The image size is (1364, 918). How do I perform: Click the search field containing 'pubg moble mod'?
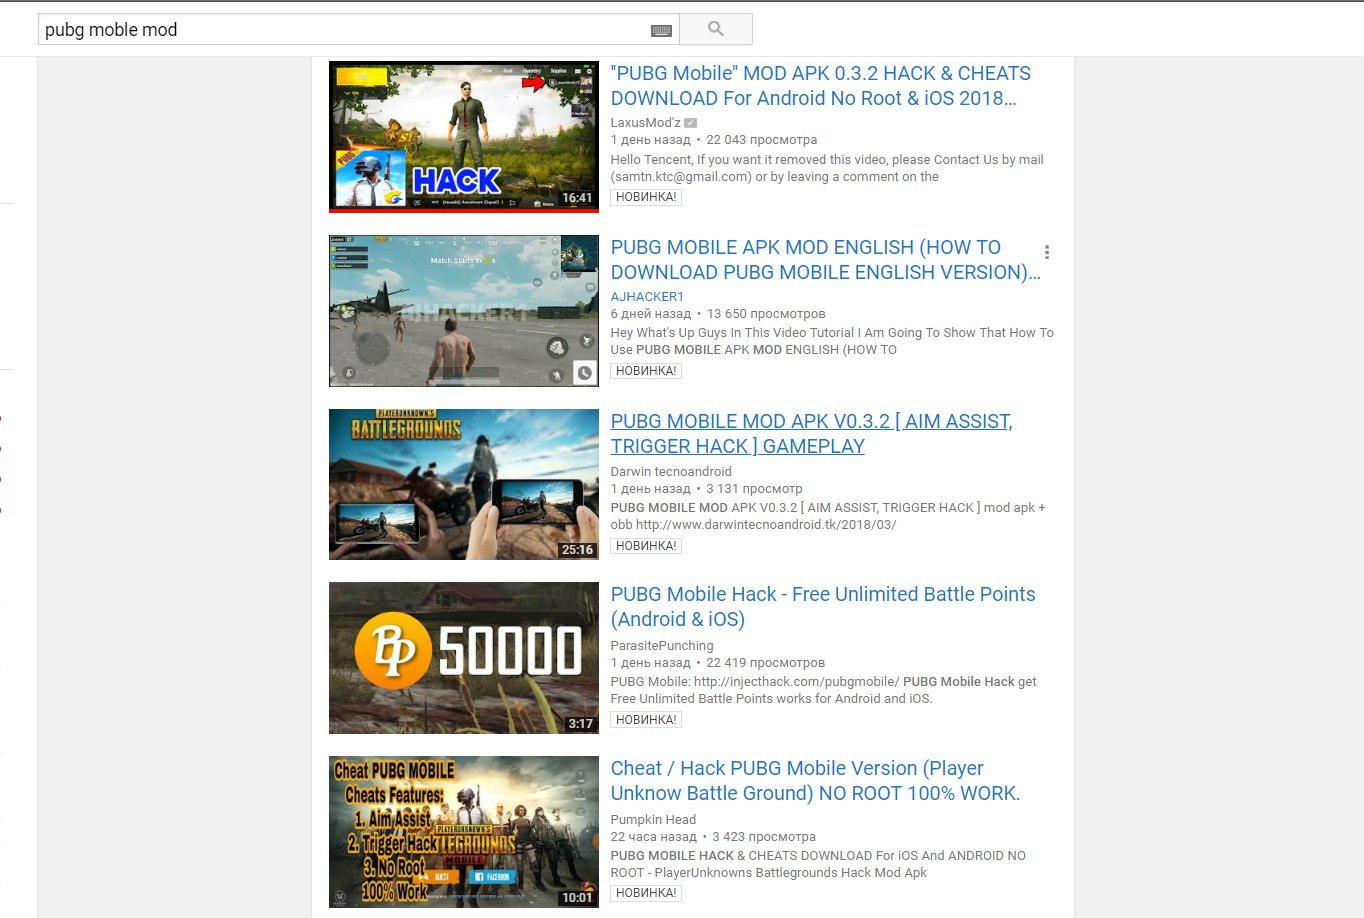(358, 29)
